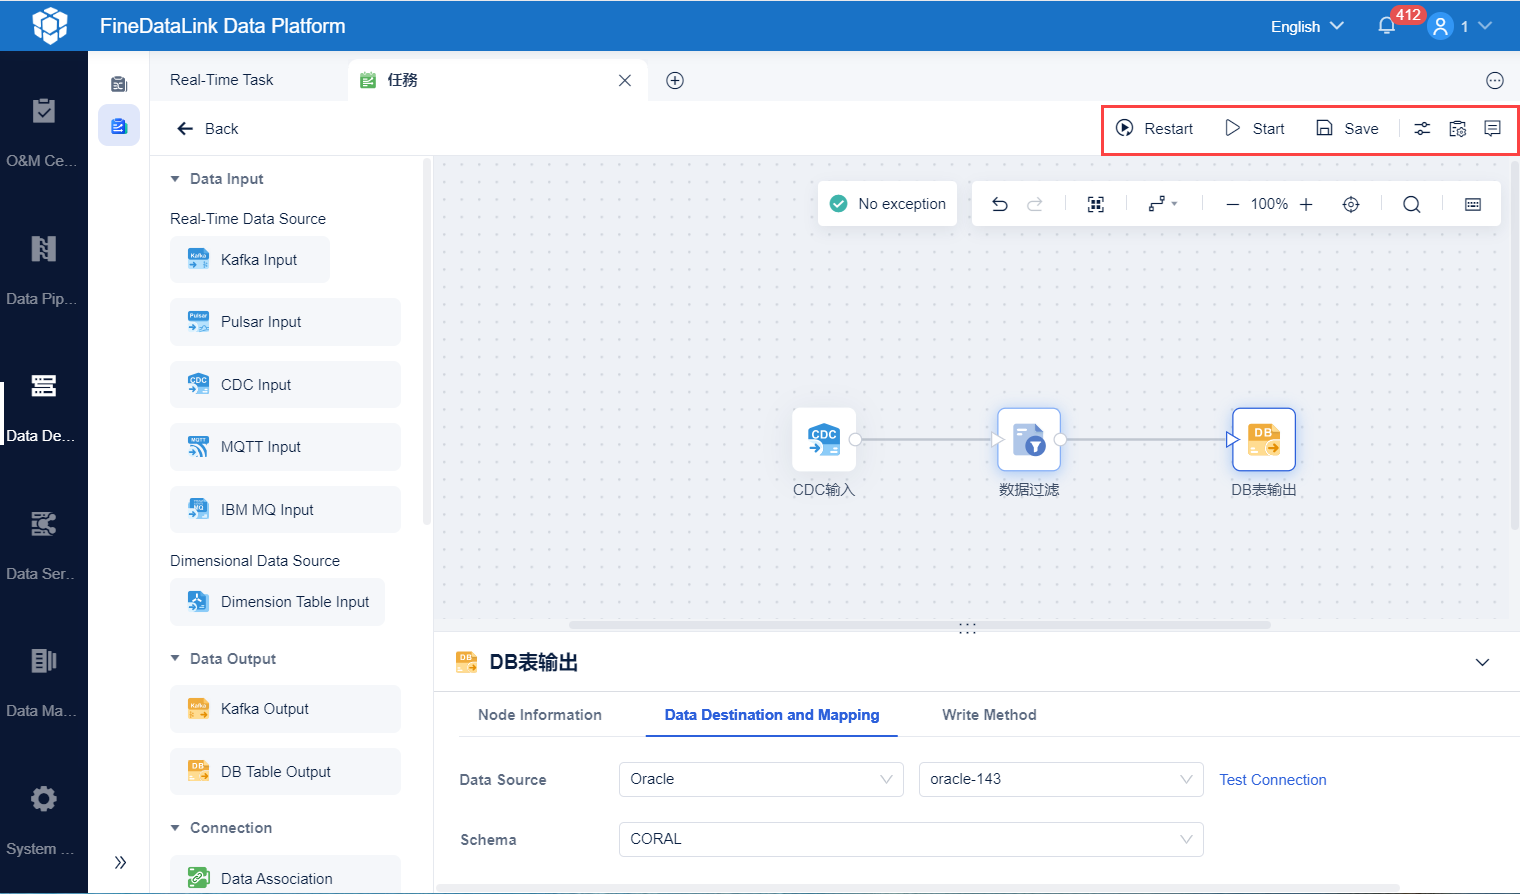Zoom in the canvas
This screenshot has height=894, width=1520.
pos(1306,204)
